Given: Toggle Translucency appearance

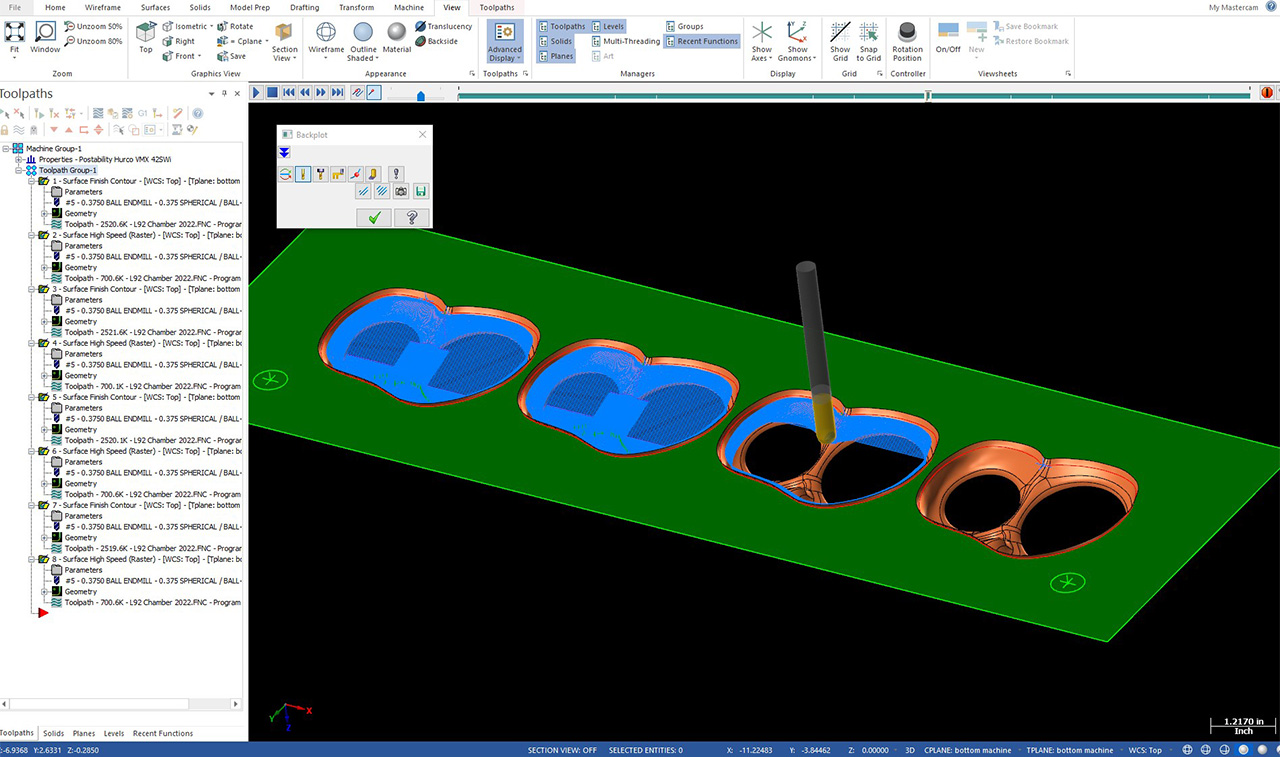Looking at the screenshot, I should [443, 26].
